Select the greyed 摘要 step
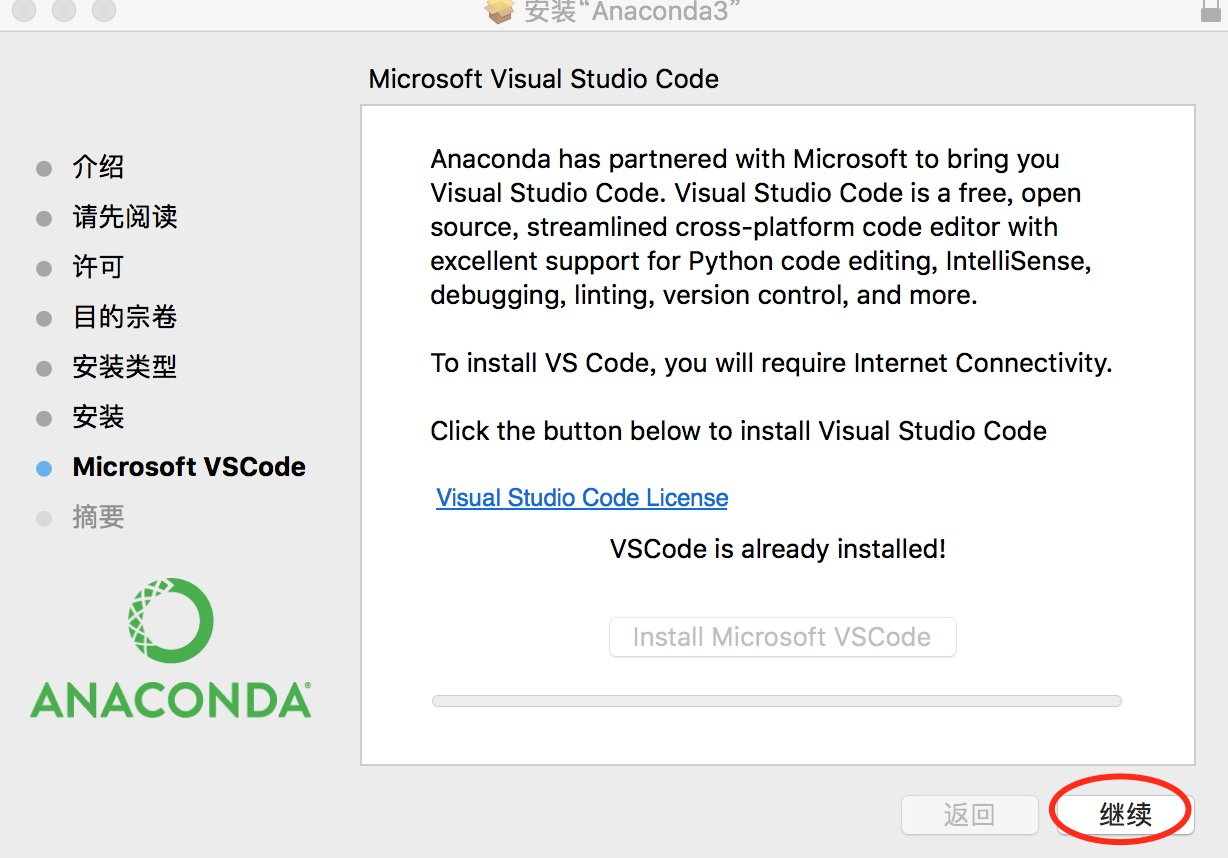Image resolution: width=1228 pixels, height=858 pixels. point(98,517)
